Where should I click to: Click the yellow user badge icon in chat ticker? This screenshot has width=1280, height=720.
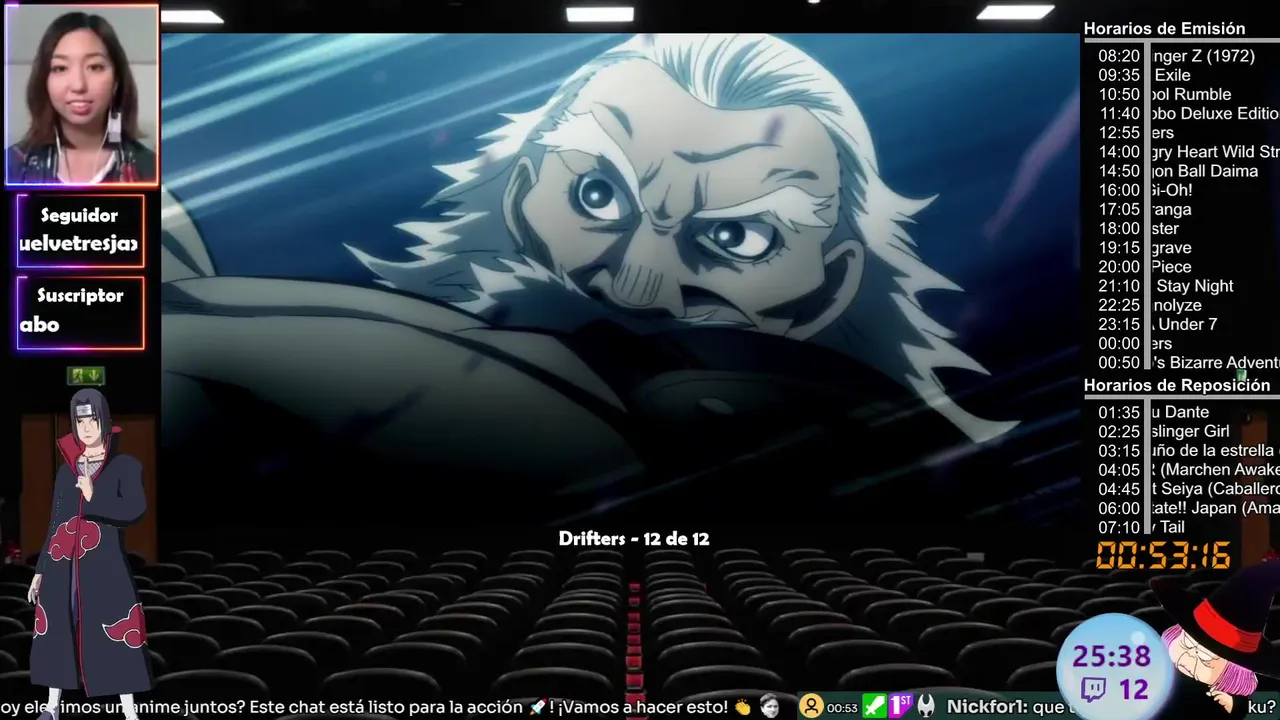tap(811, 707)
